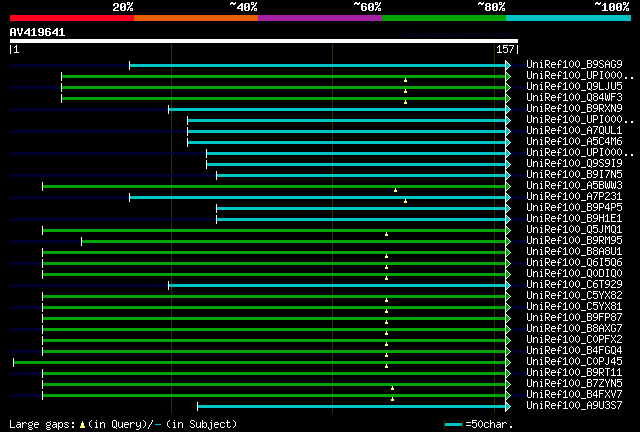This screenshot has width=640, height=432.
Task: Click the purple ~60% identity legend segment
Action: coord(320,18)
